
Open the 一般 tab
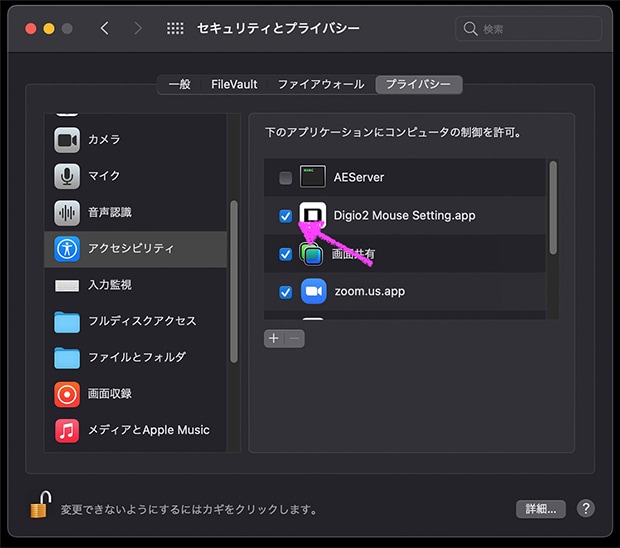click(x=179, y=85)
